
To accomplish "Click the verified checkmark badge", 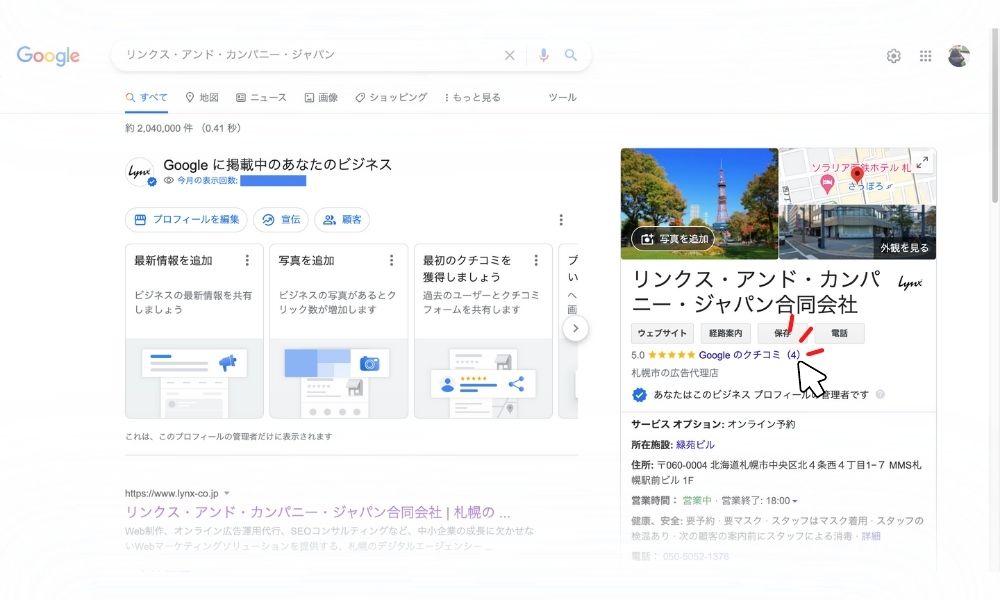I will pyautogui.click(x=639, y=395).
